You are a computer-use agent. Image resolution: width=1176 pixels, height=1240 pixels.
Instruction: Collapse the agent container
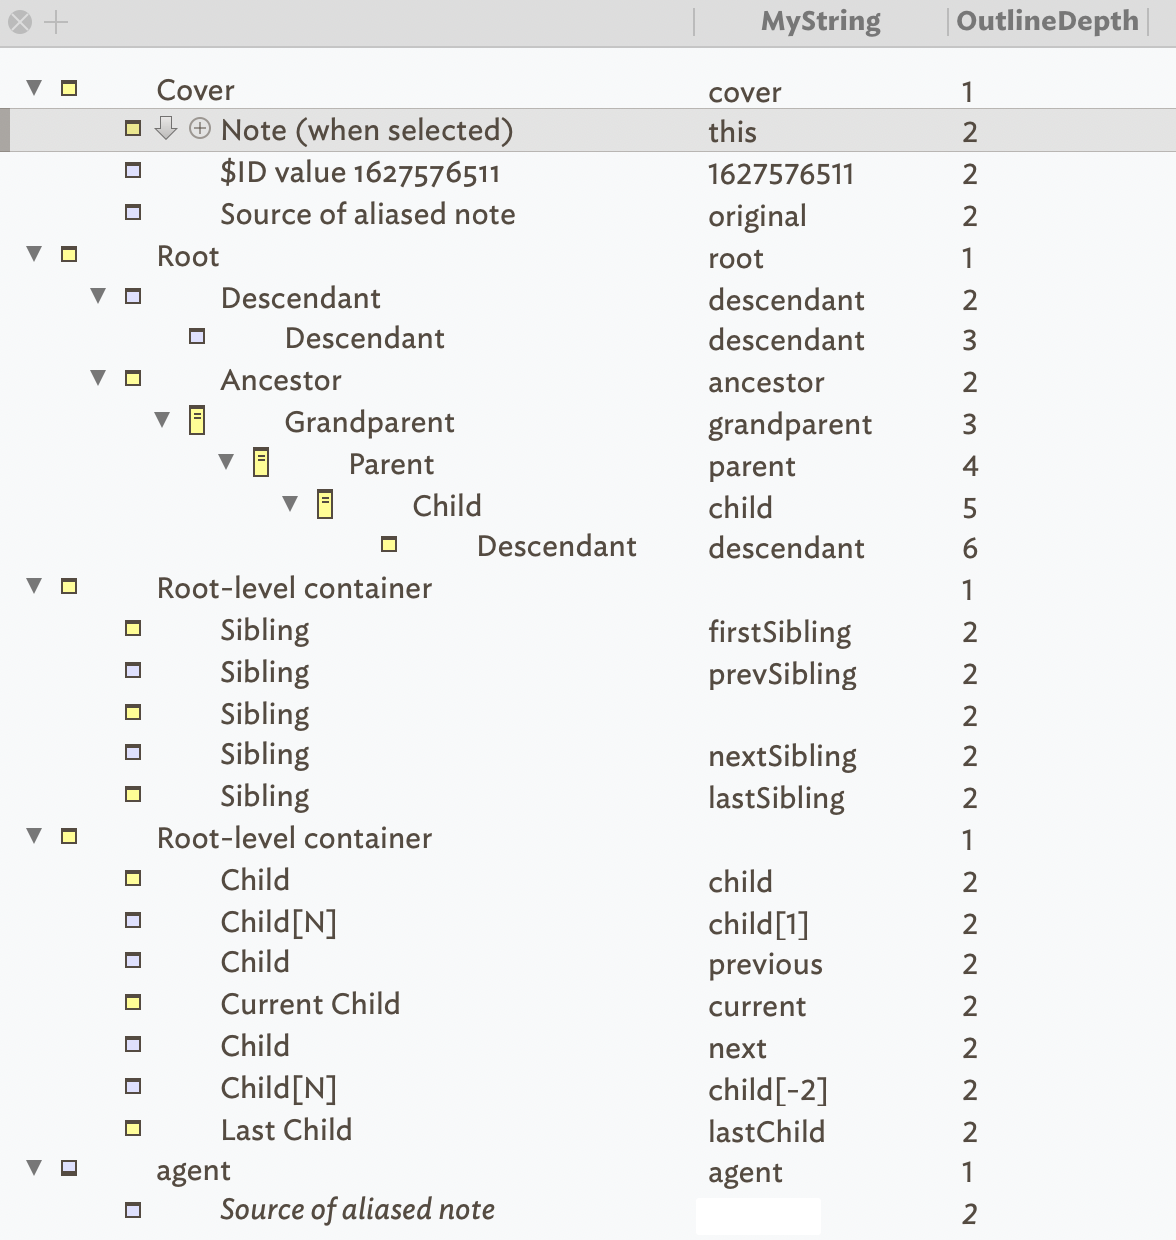pos(35,1167)
